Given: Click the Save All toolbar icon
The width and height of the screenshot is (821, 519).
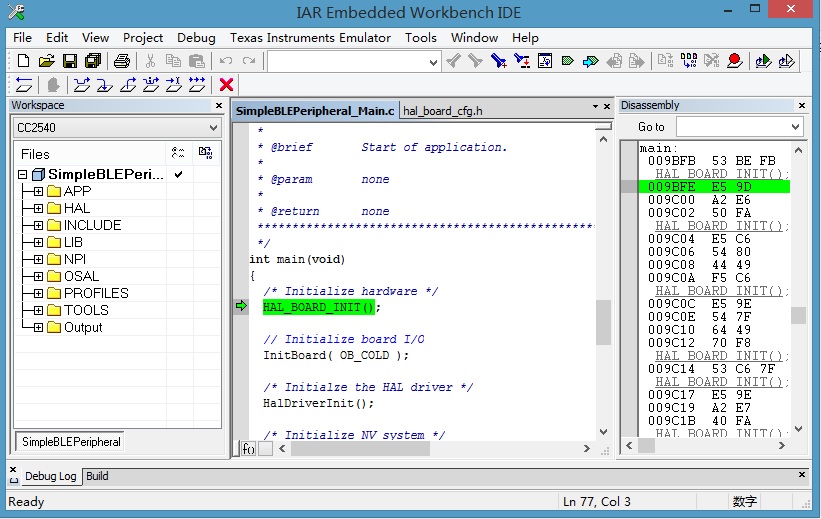Looking at the screenshot, I should tap(92, 61).
